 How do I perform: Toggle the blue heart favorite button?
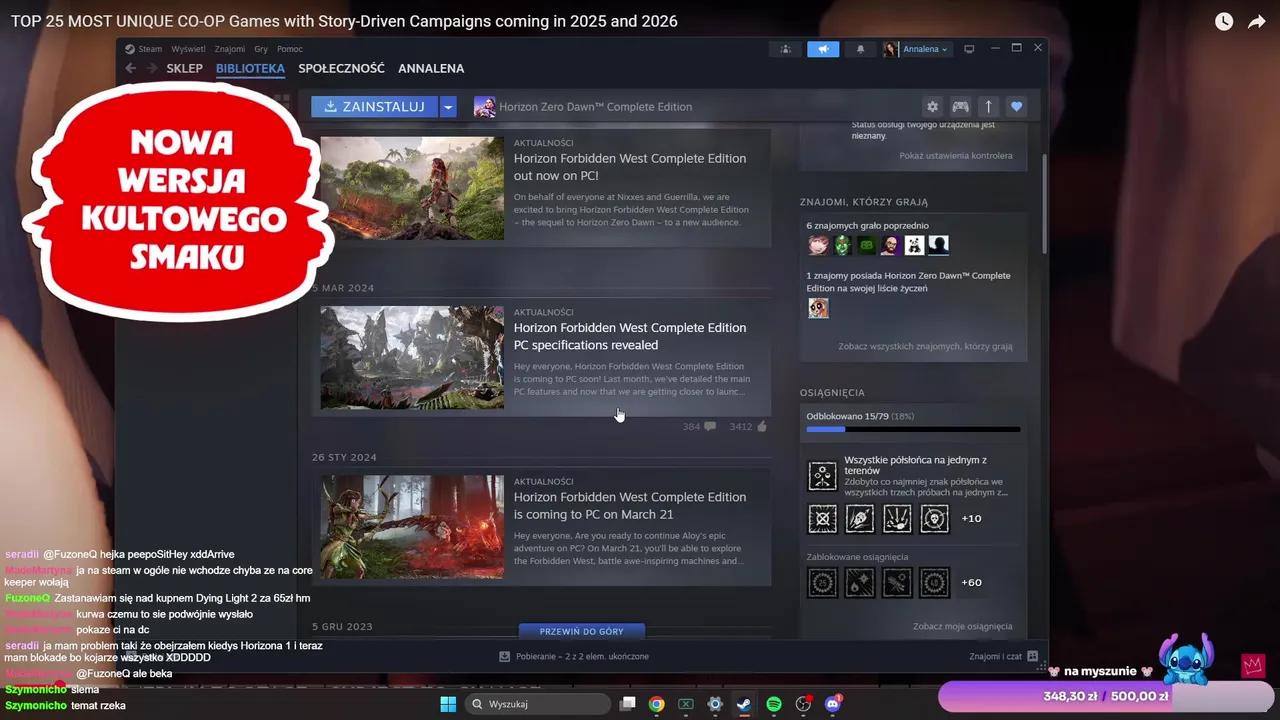(1016, 107)
